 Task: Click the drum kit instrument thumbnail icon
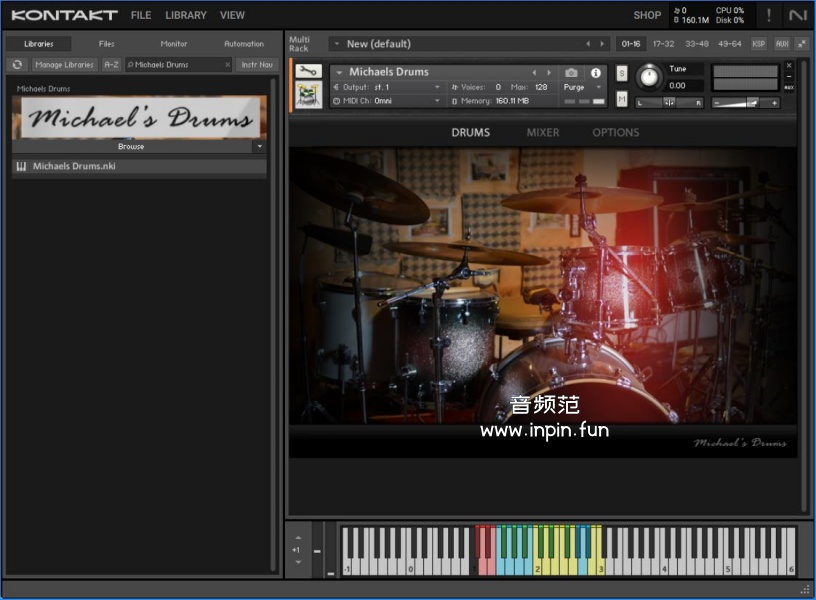(x=309, y=96)
